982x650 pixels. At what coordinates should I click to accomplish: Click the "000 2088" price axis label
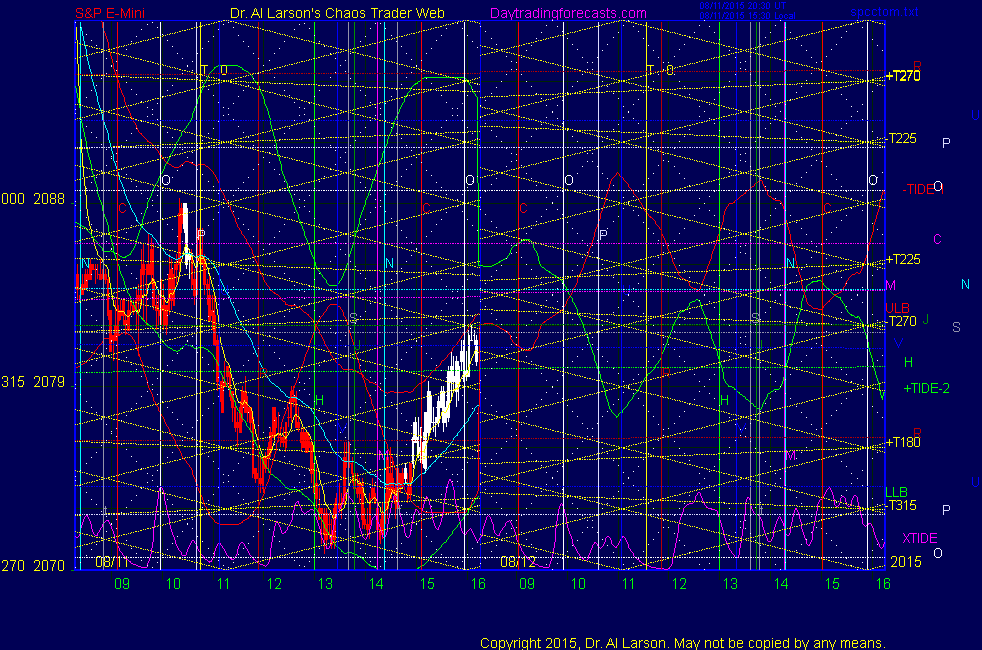click(33, 199)
